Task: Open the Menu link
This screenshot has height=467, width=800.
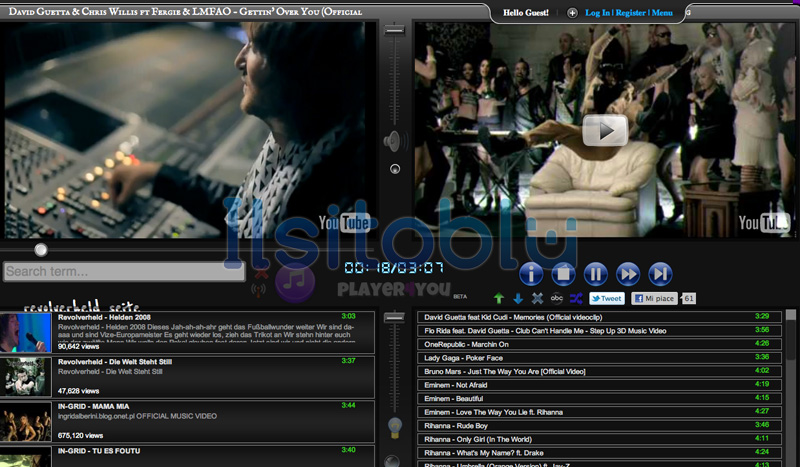Action: point(662,13)
